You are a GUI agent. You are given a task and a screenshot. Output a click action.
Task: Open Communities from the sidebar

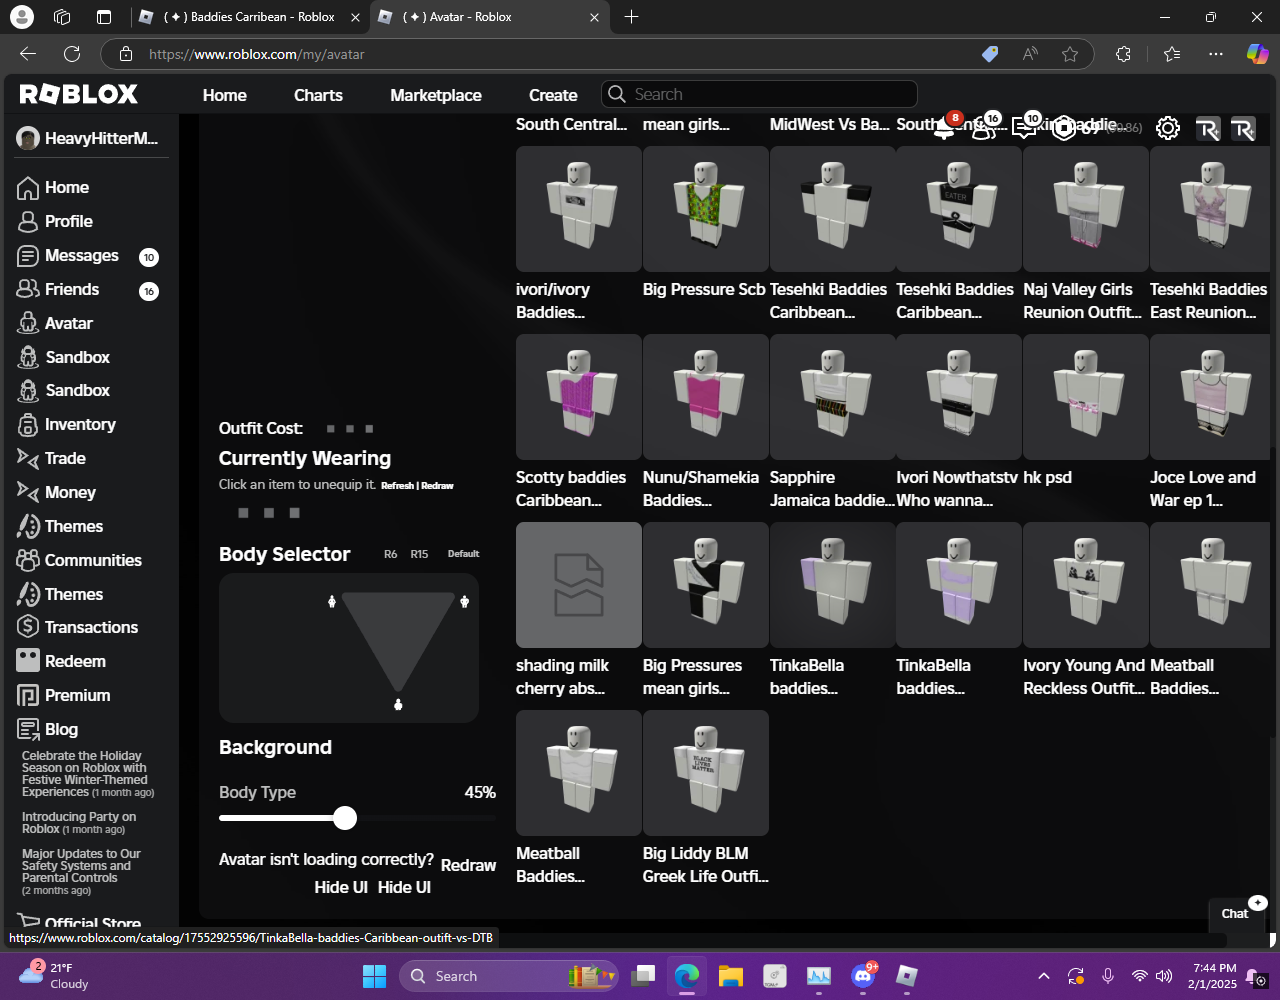click(x=80, y=560)
